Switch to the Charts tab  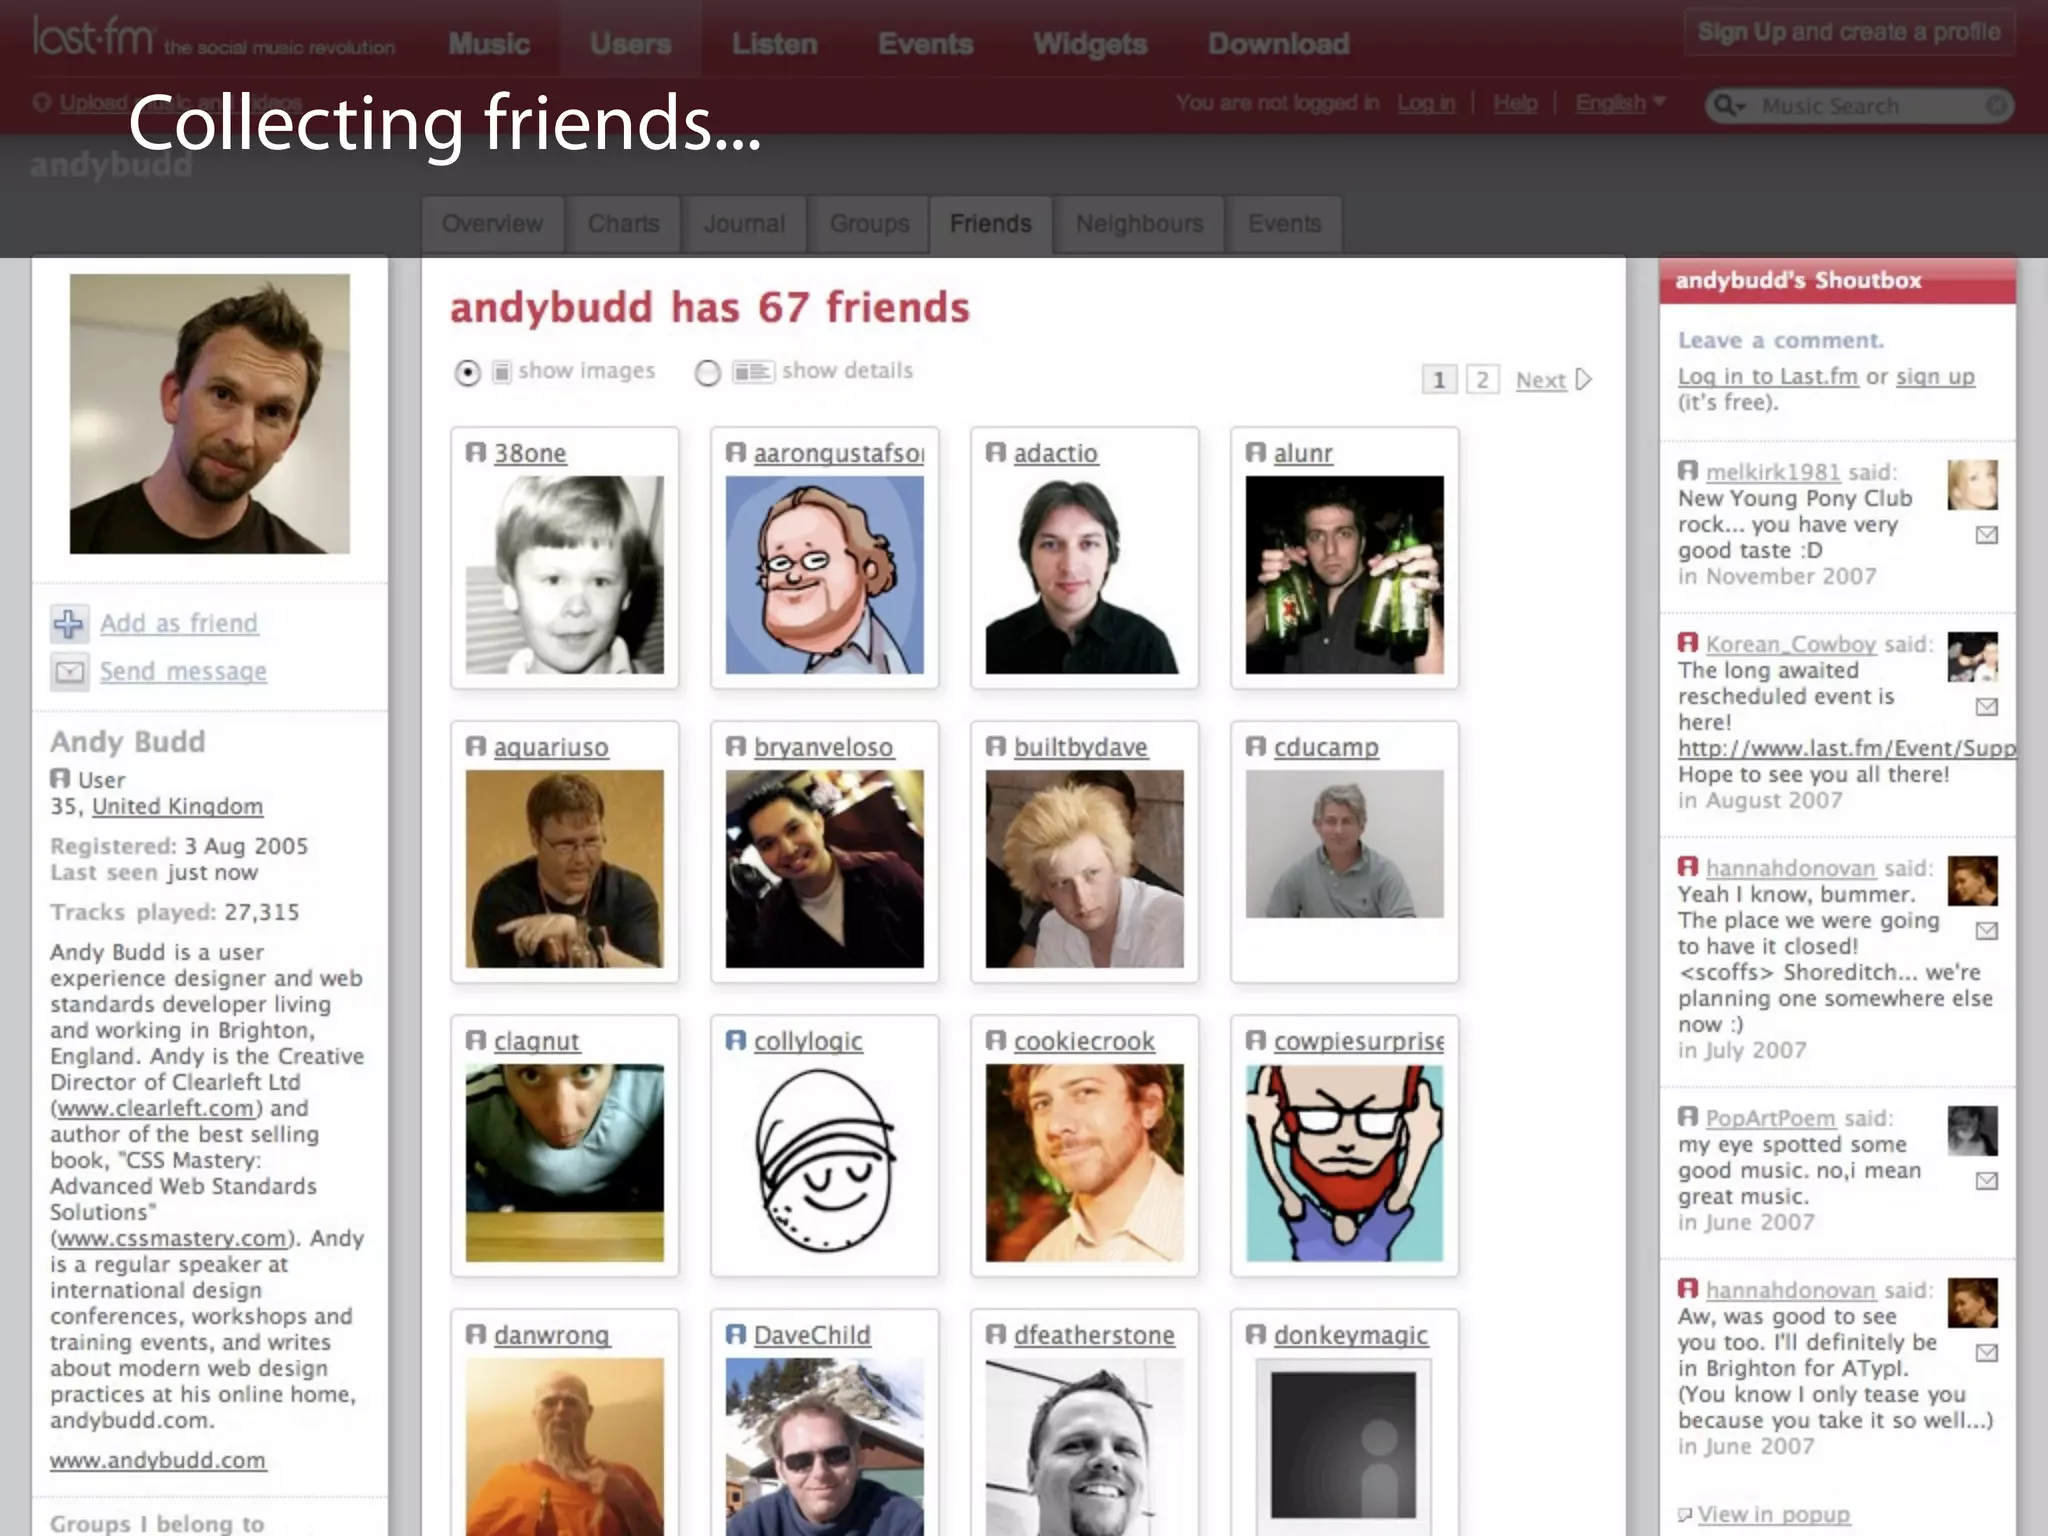(623, 223)
